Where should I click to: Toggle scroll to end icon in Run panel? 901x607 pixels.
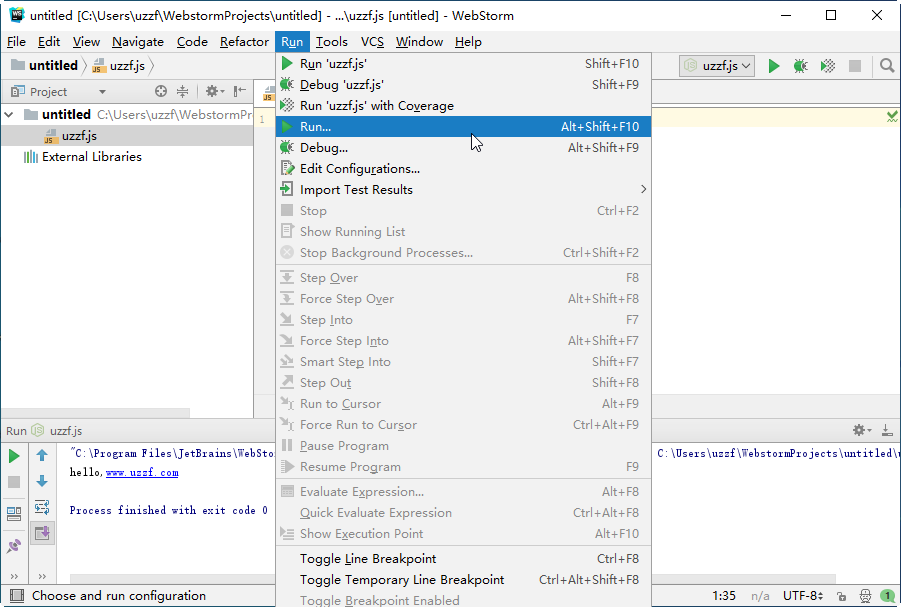(42, 533)
